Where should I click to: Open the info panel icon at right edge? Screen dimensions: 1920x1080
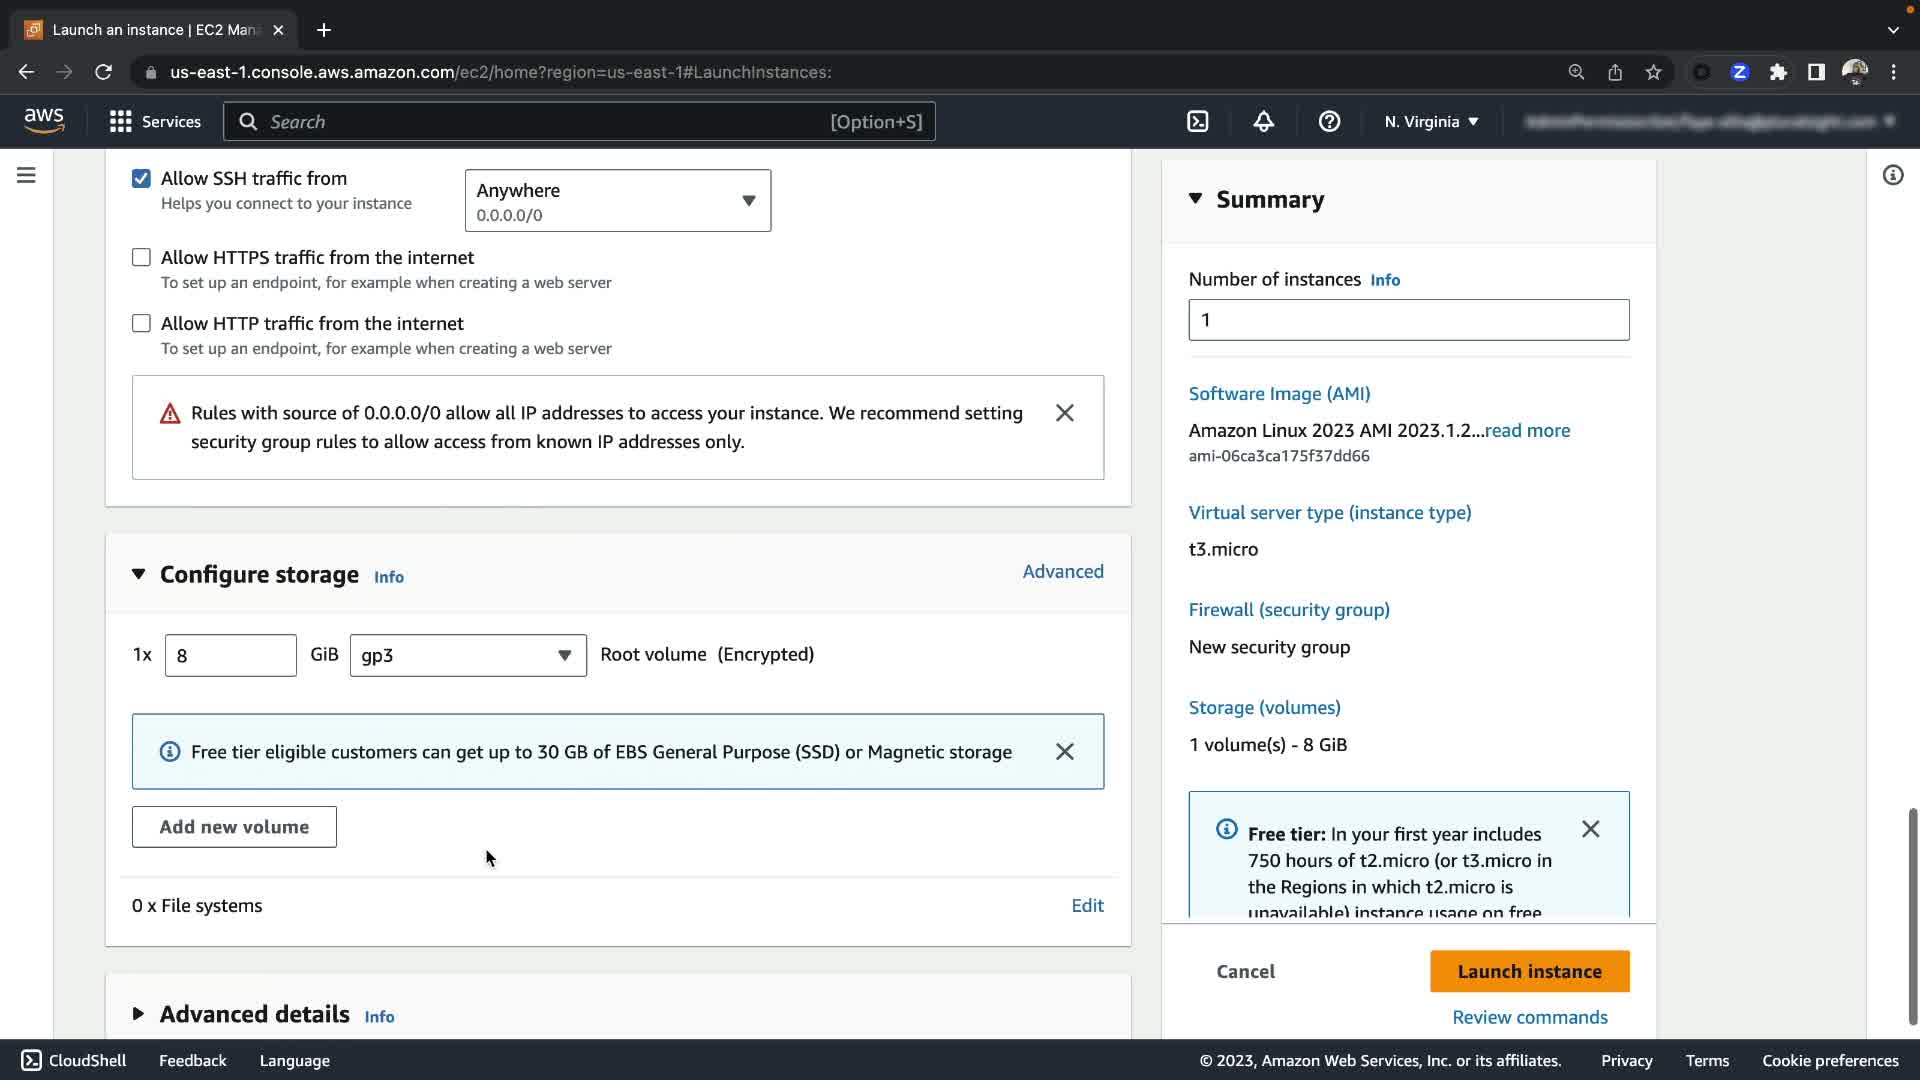pos(1892,176)
